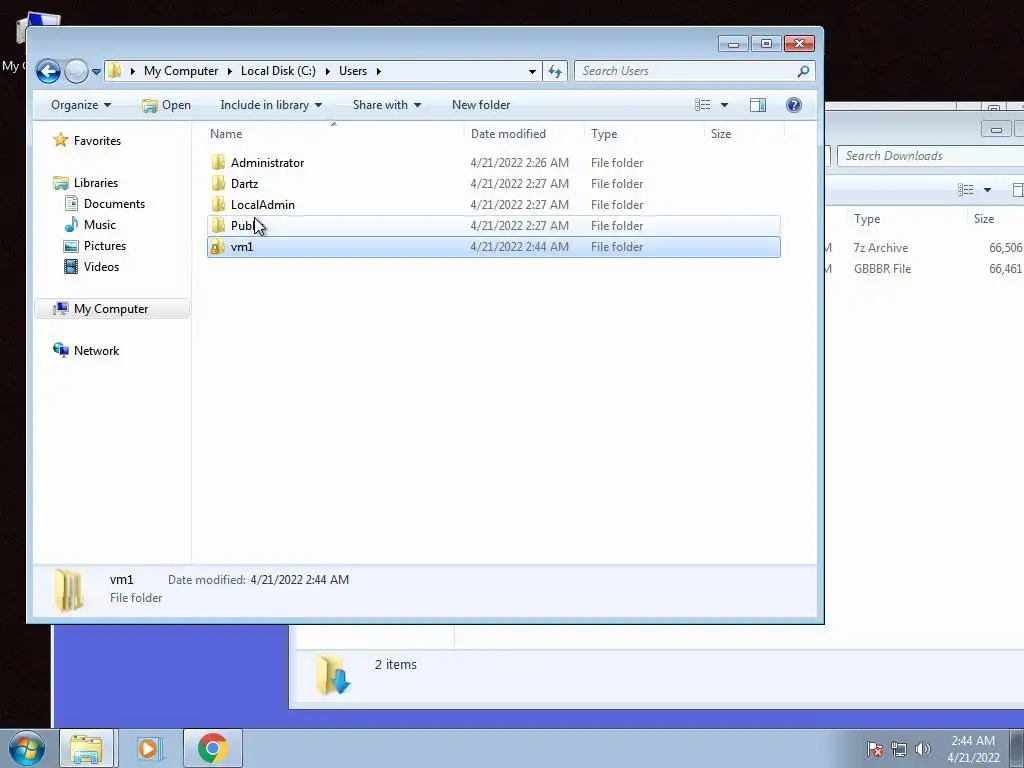This screenshot has width=1024, height=768.
Task: Select My Computer breadcrumb in address bar
Action: click(181, 71)
